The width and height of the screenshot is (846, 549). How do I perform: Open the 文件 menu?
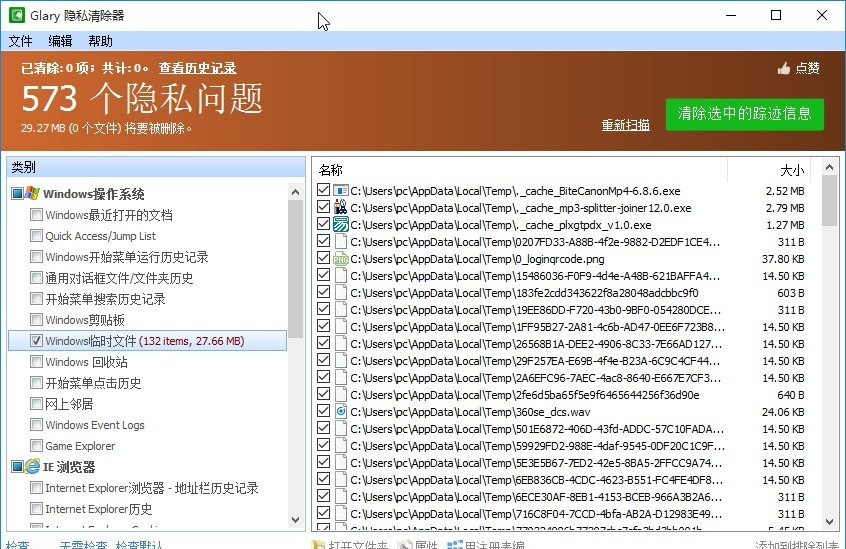point(20,41)
